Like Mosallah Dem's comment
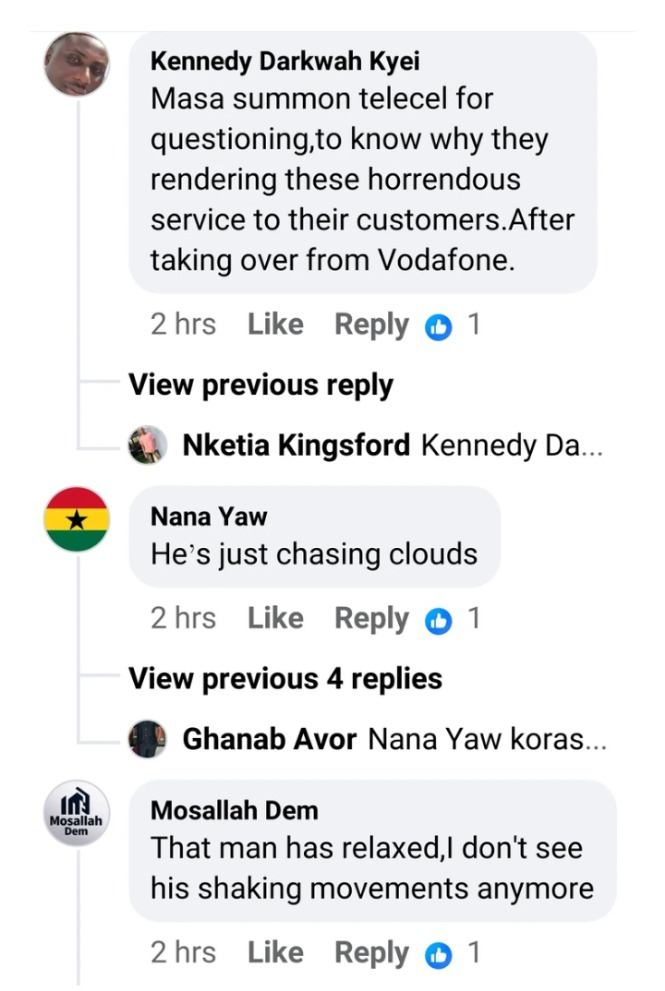Screen dimensions: 665x991 point(275,953)
